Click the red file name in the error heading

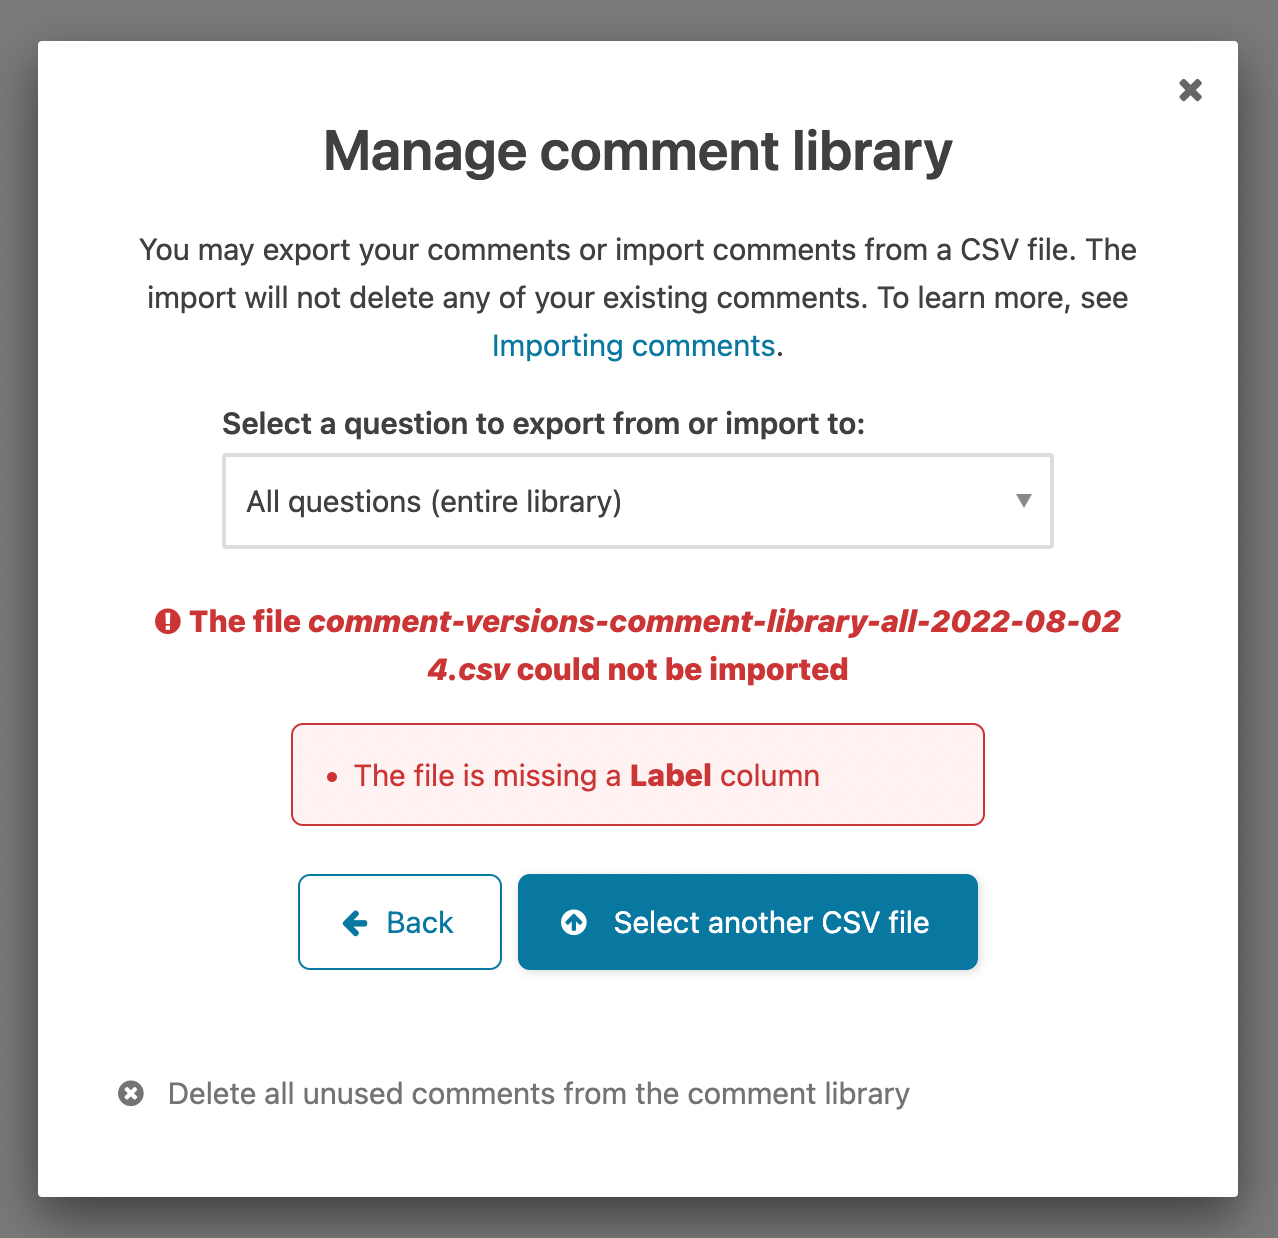pyautogui.click(x=714, y=621)
